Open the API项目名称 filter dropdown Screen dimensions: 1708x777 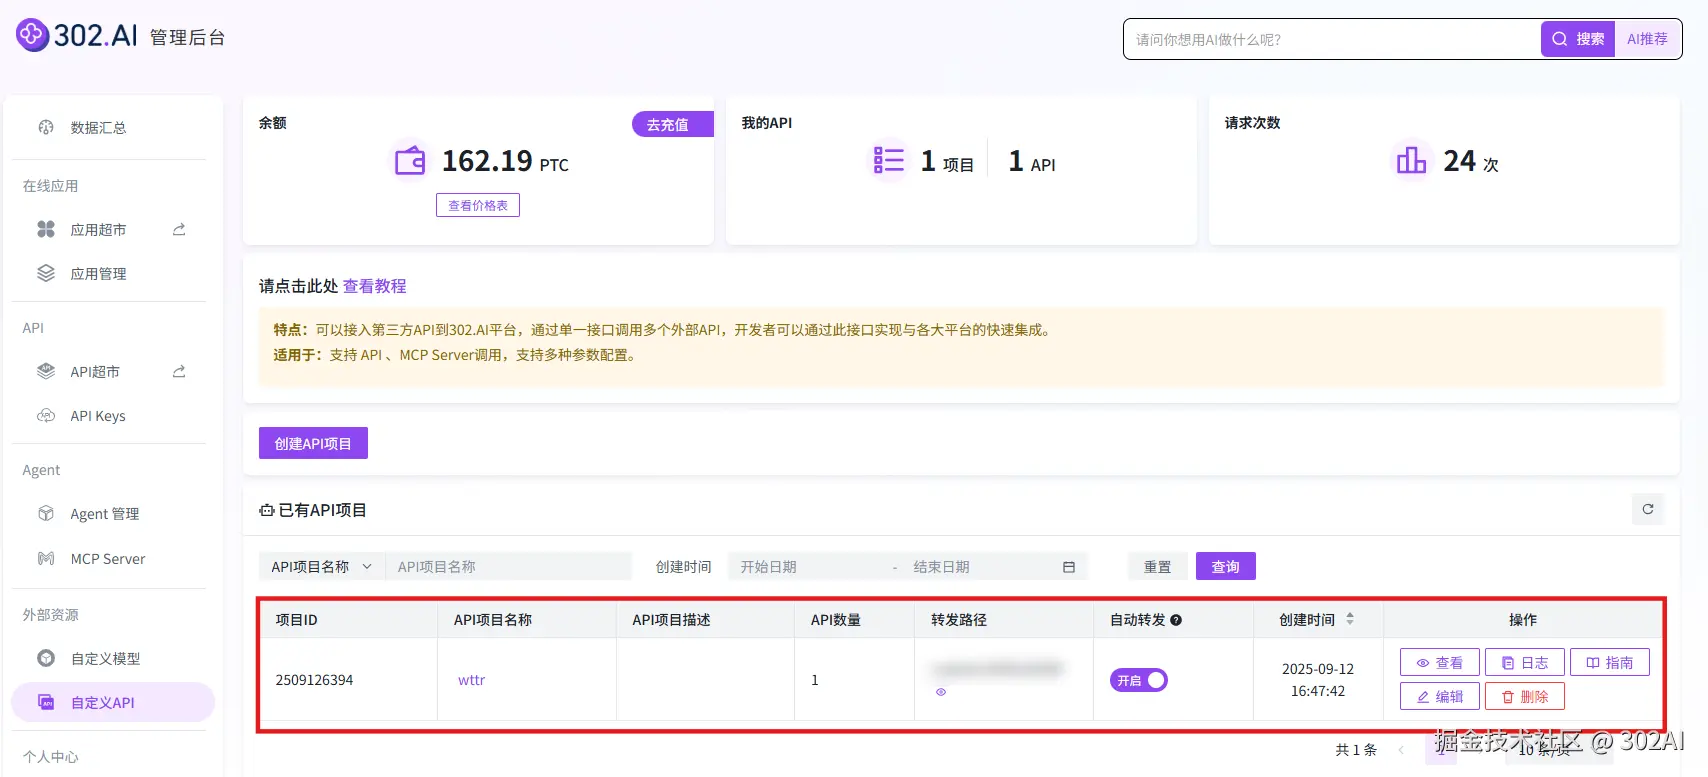(322, 566)
